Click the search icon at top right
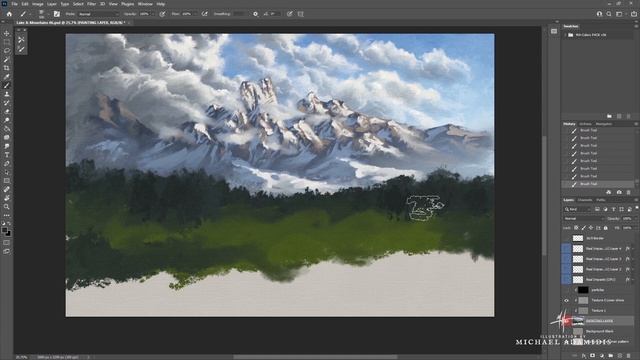 (609, 14)
